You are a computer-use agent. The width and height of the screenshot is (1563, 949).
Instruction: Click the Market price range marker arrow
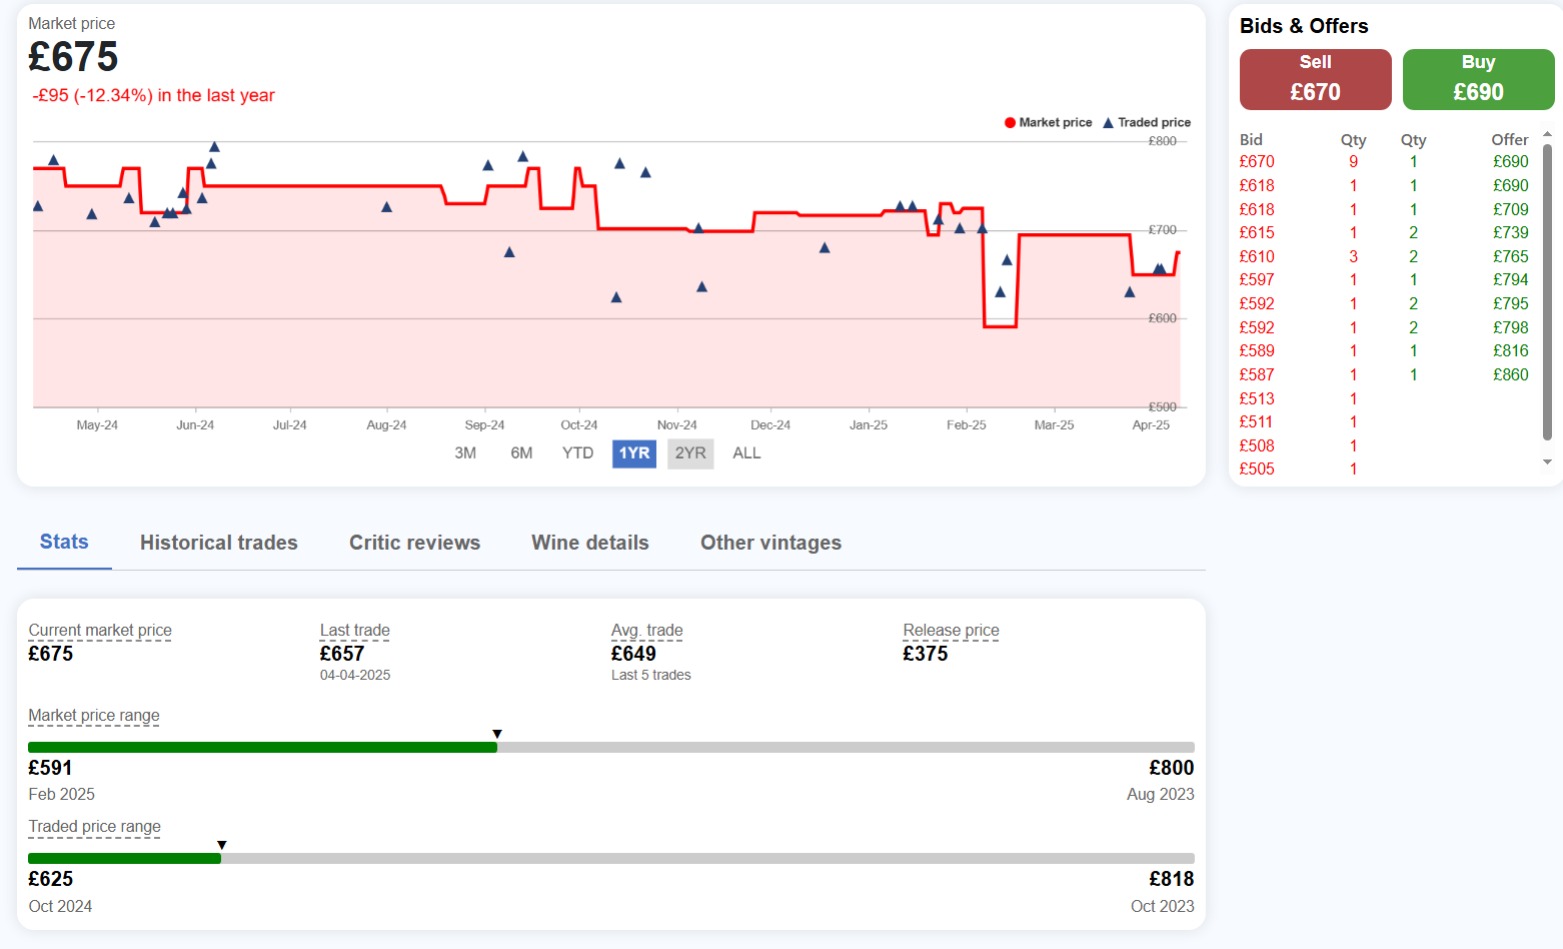click(497, 734)
